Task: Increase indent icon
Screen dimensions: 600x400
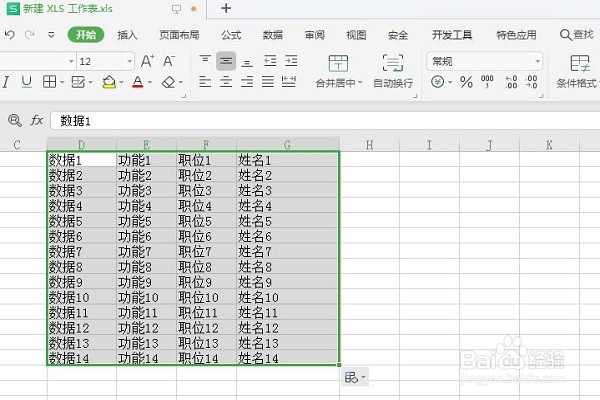Action: pos(291,61)
